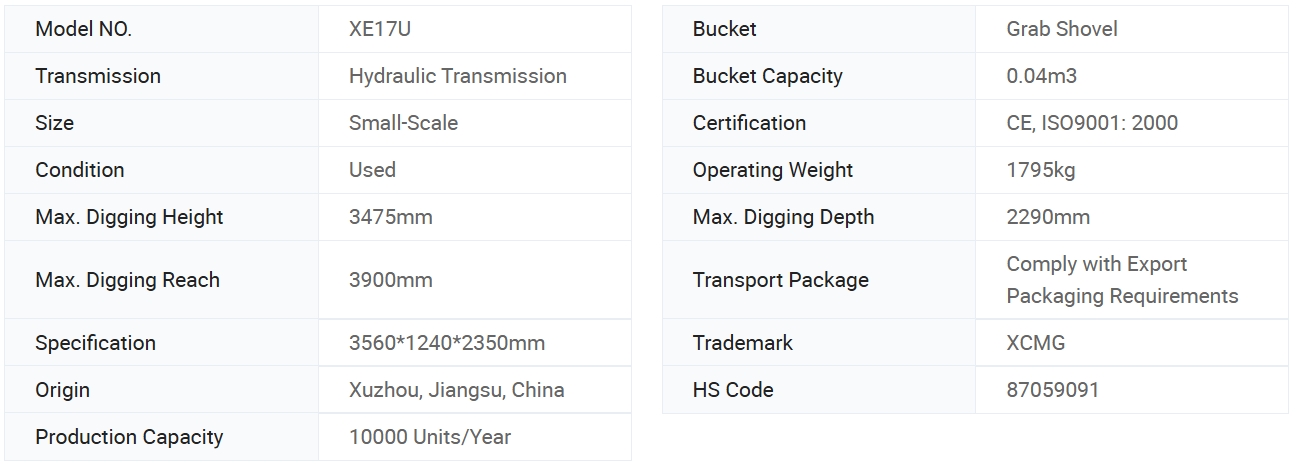
Task: Click the Max. Digging Reach label
Action: 127,280
